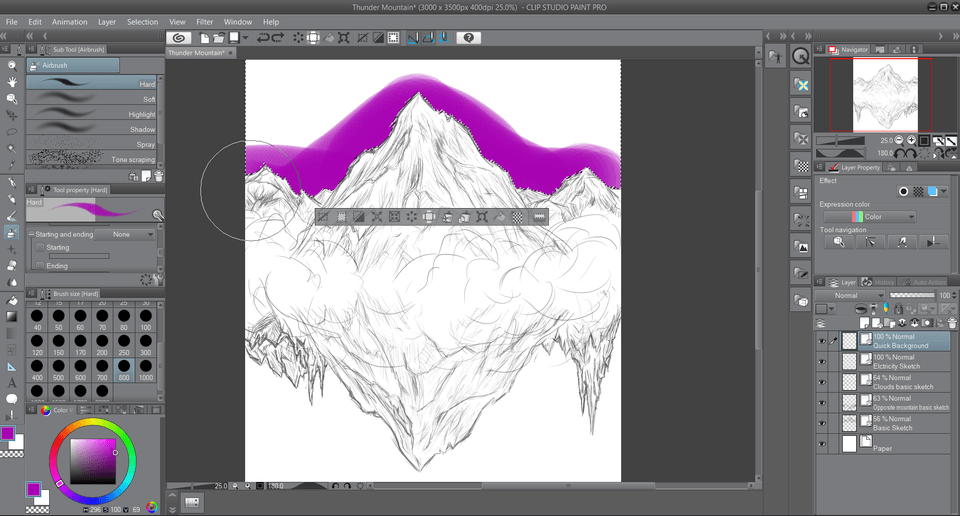Select the Spray airbrush sub tool
Screen dimensions: 960x516
pyautogui.click(x=90, y=144)
